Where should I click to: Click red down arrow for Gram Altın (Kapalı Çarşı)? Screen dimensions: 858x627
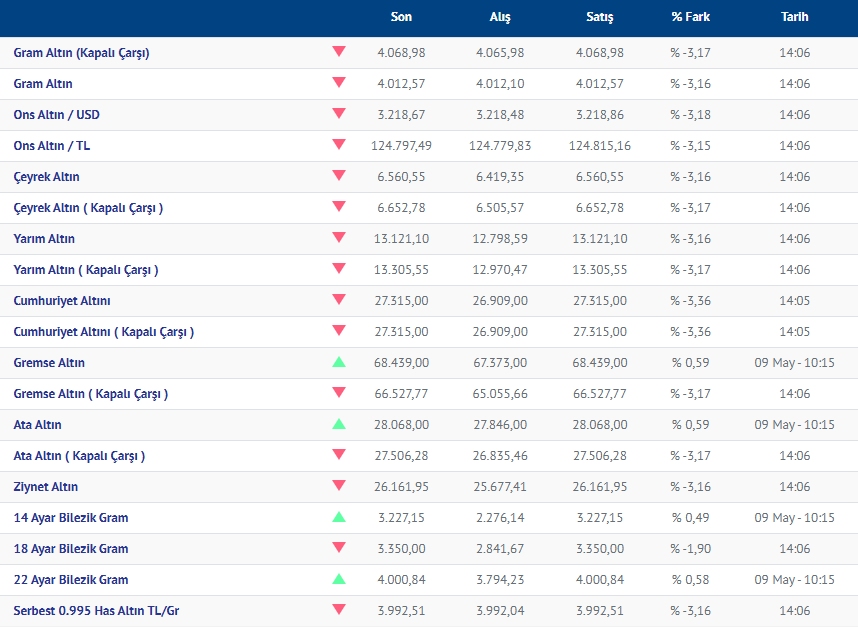click(339, 51)
